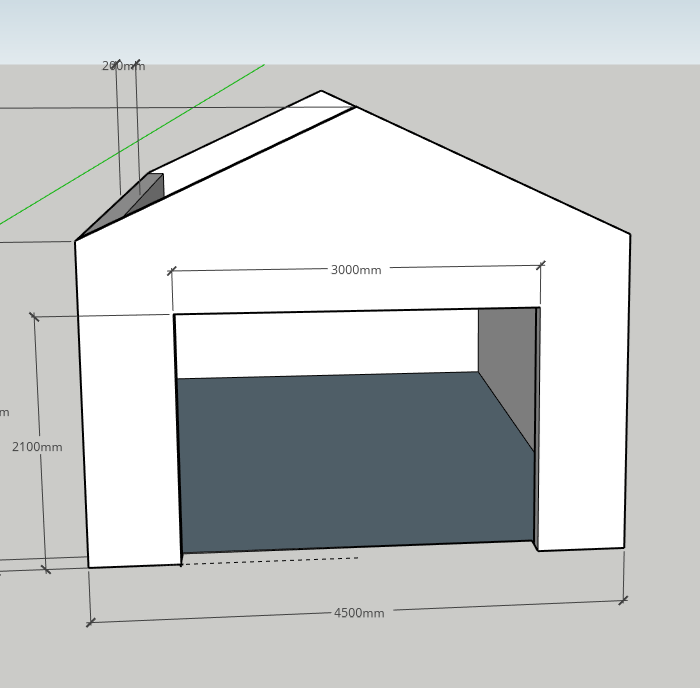The image size is (700, 688).
Task: Select the 2100mm dimension label
Action: point(37,447)
